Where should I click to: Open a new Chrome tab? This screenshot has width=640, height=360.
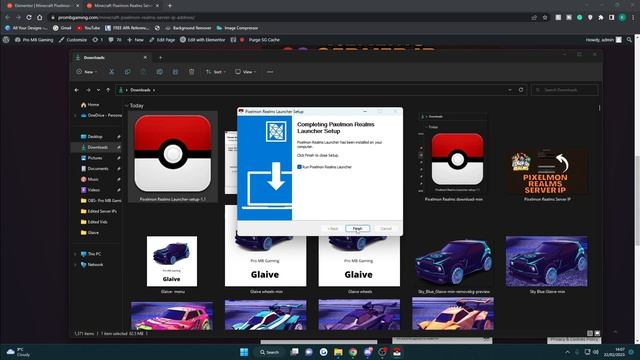click(x=170, y=6)
